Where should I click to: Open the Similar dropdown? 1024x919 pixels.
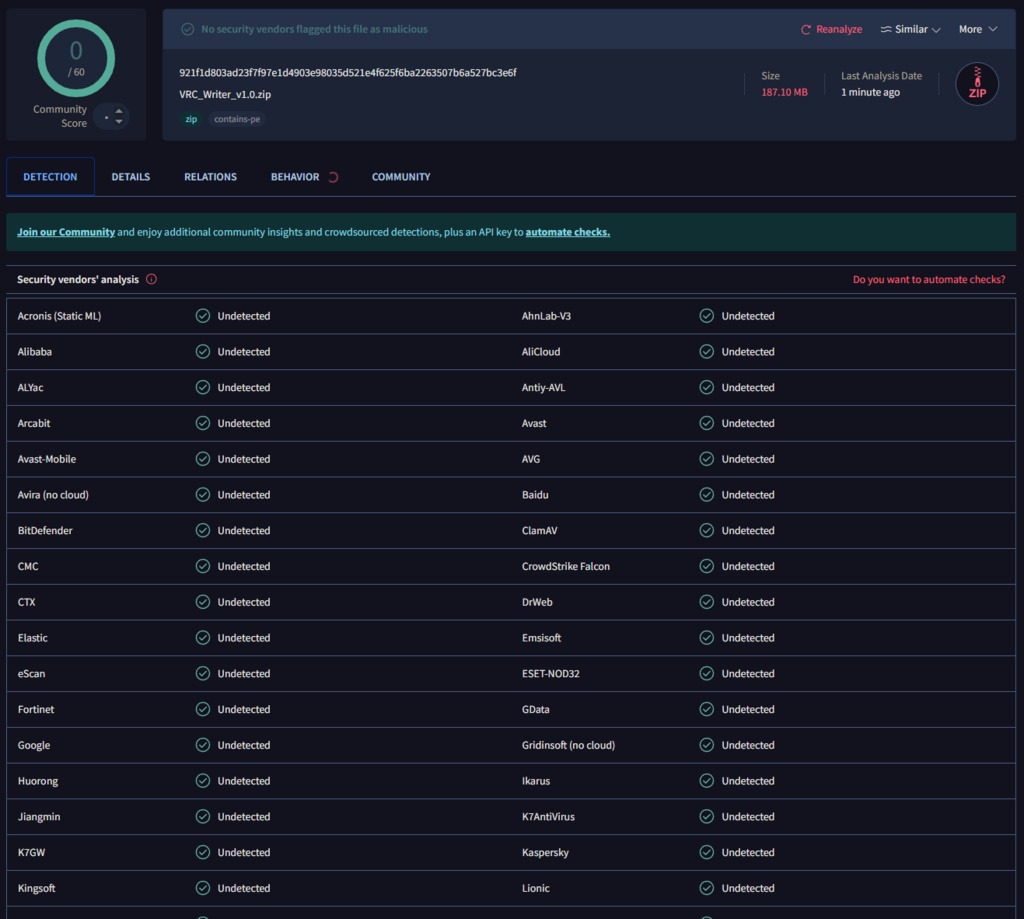910,29
